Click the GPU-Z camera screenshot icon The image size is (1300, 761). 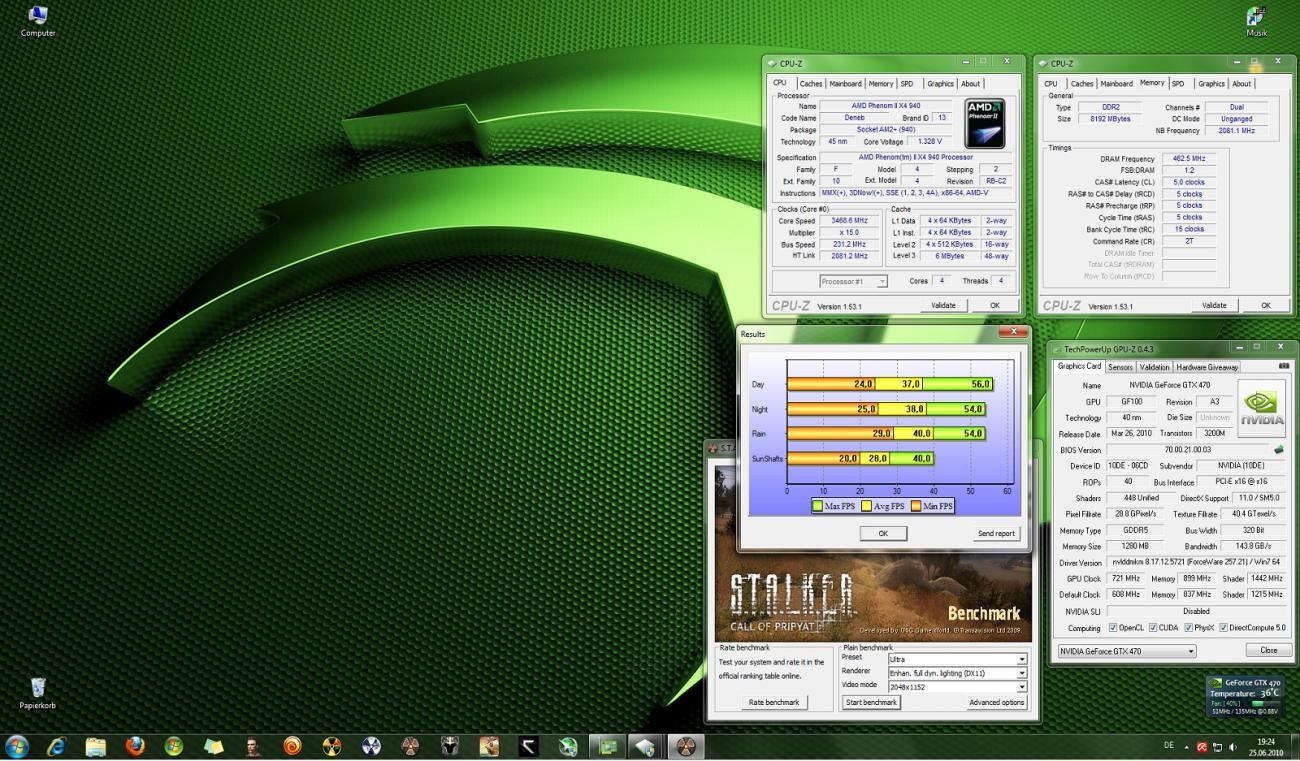pos(1284,367)
